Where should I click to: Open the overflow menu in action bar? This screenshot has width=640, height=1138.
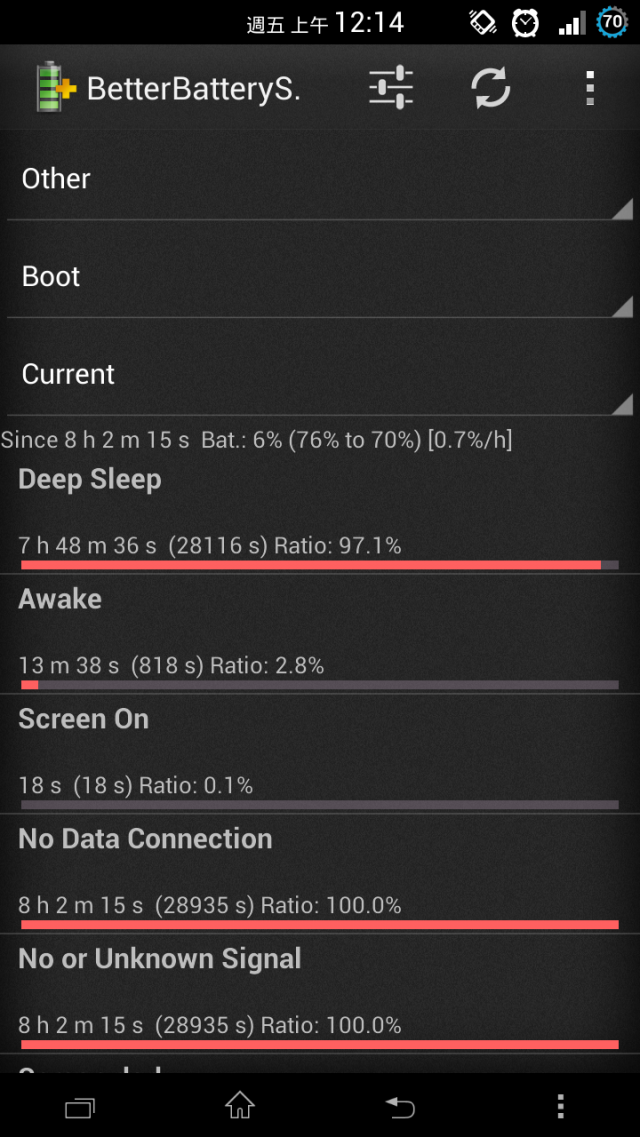(x=590, y=88)
